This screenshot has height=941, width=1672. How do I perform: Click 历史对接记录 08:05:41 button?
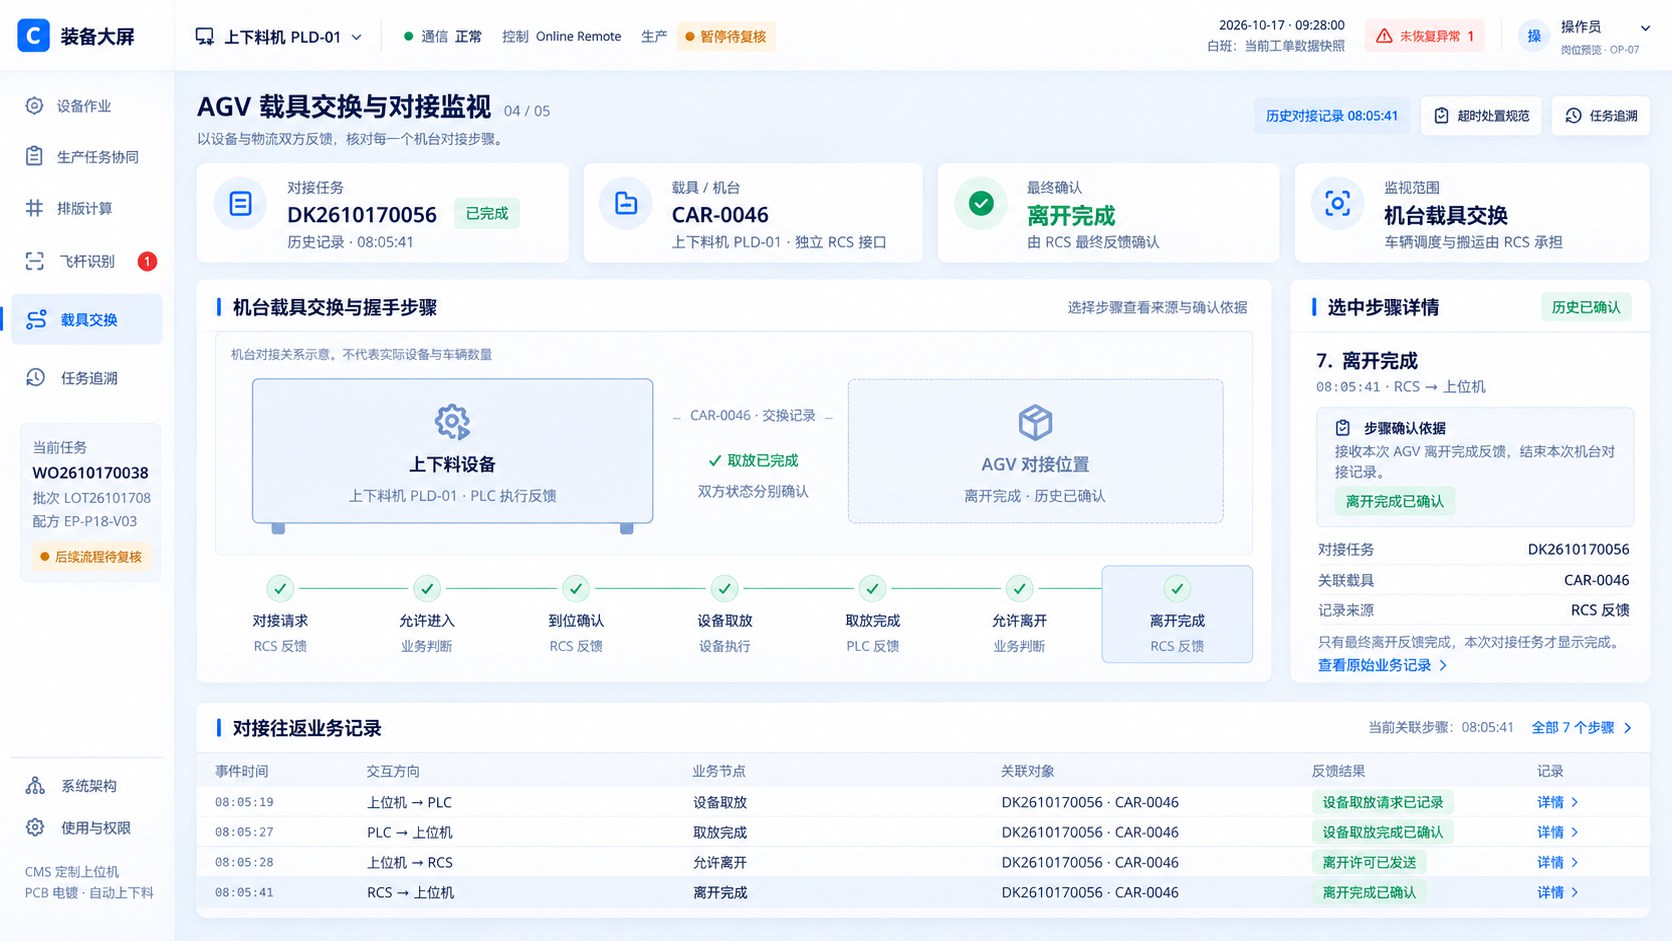point(1331,116)
